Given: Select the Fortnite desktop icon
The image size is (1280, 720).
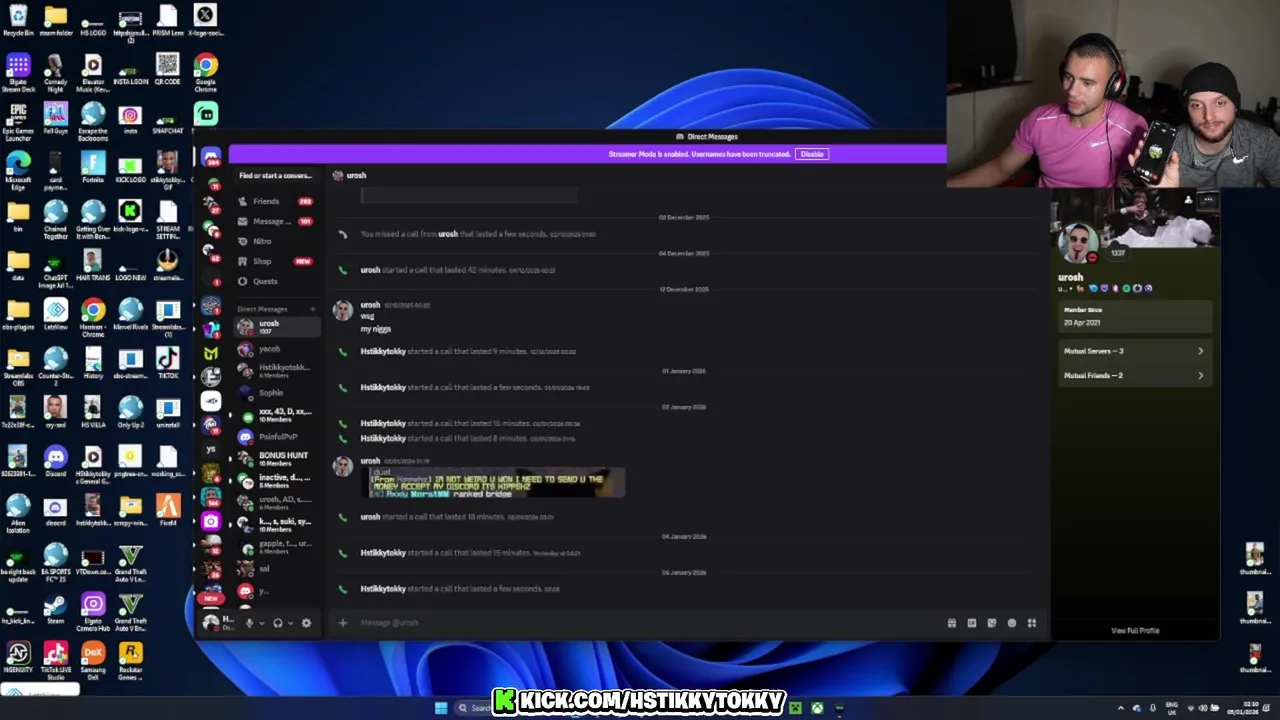Looking at the screenshot, I should pyautogui.click(x=93, y=167).
